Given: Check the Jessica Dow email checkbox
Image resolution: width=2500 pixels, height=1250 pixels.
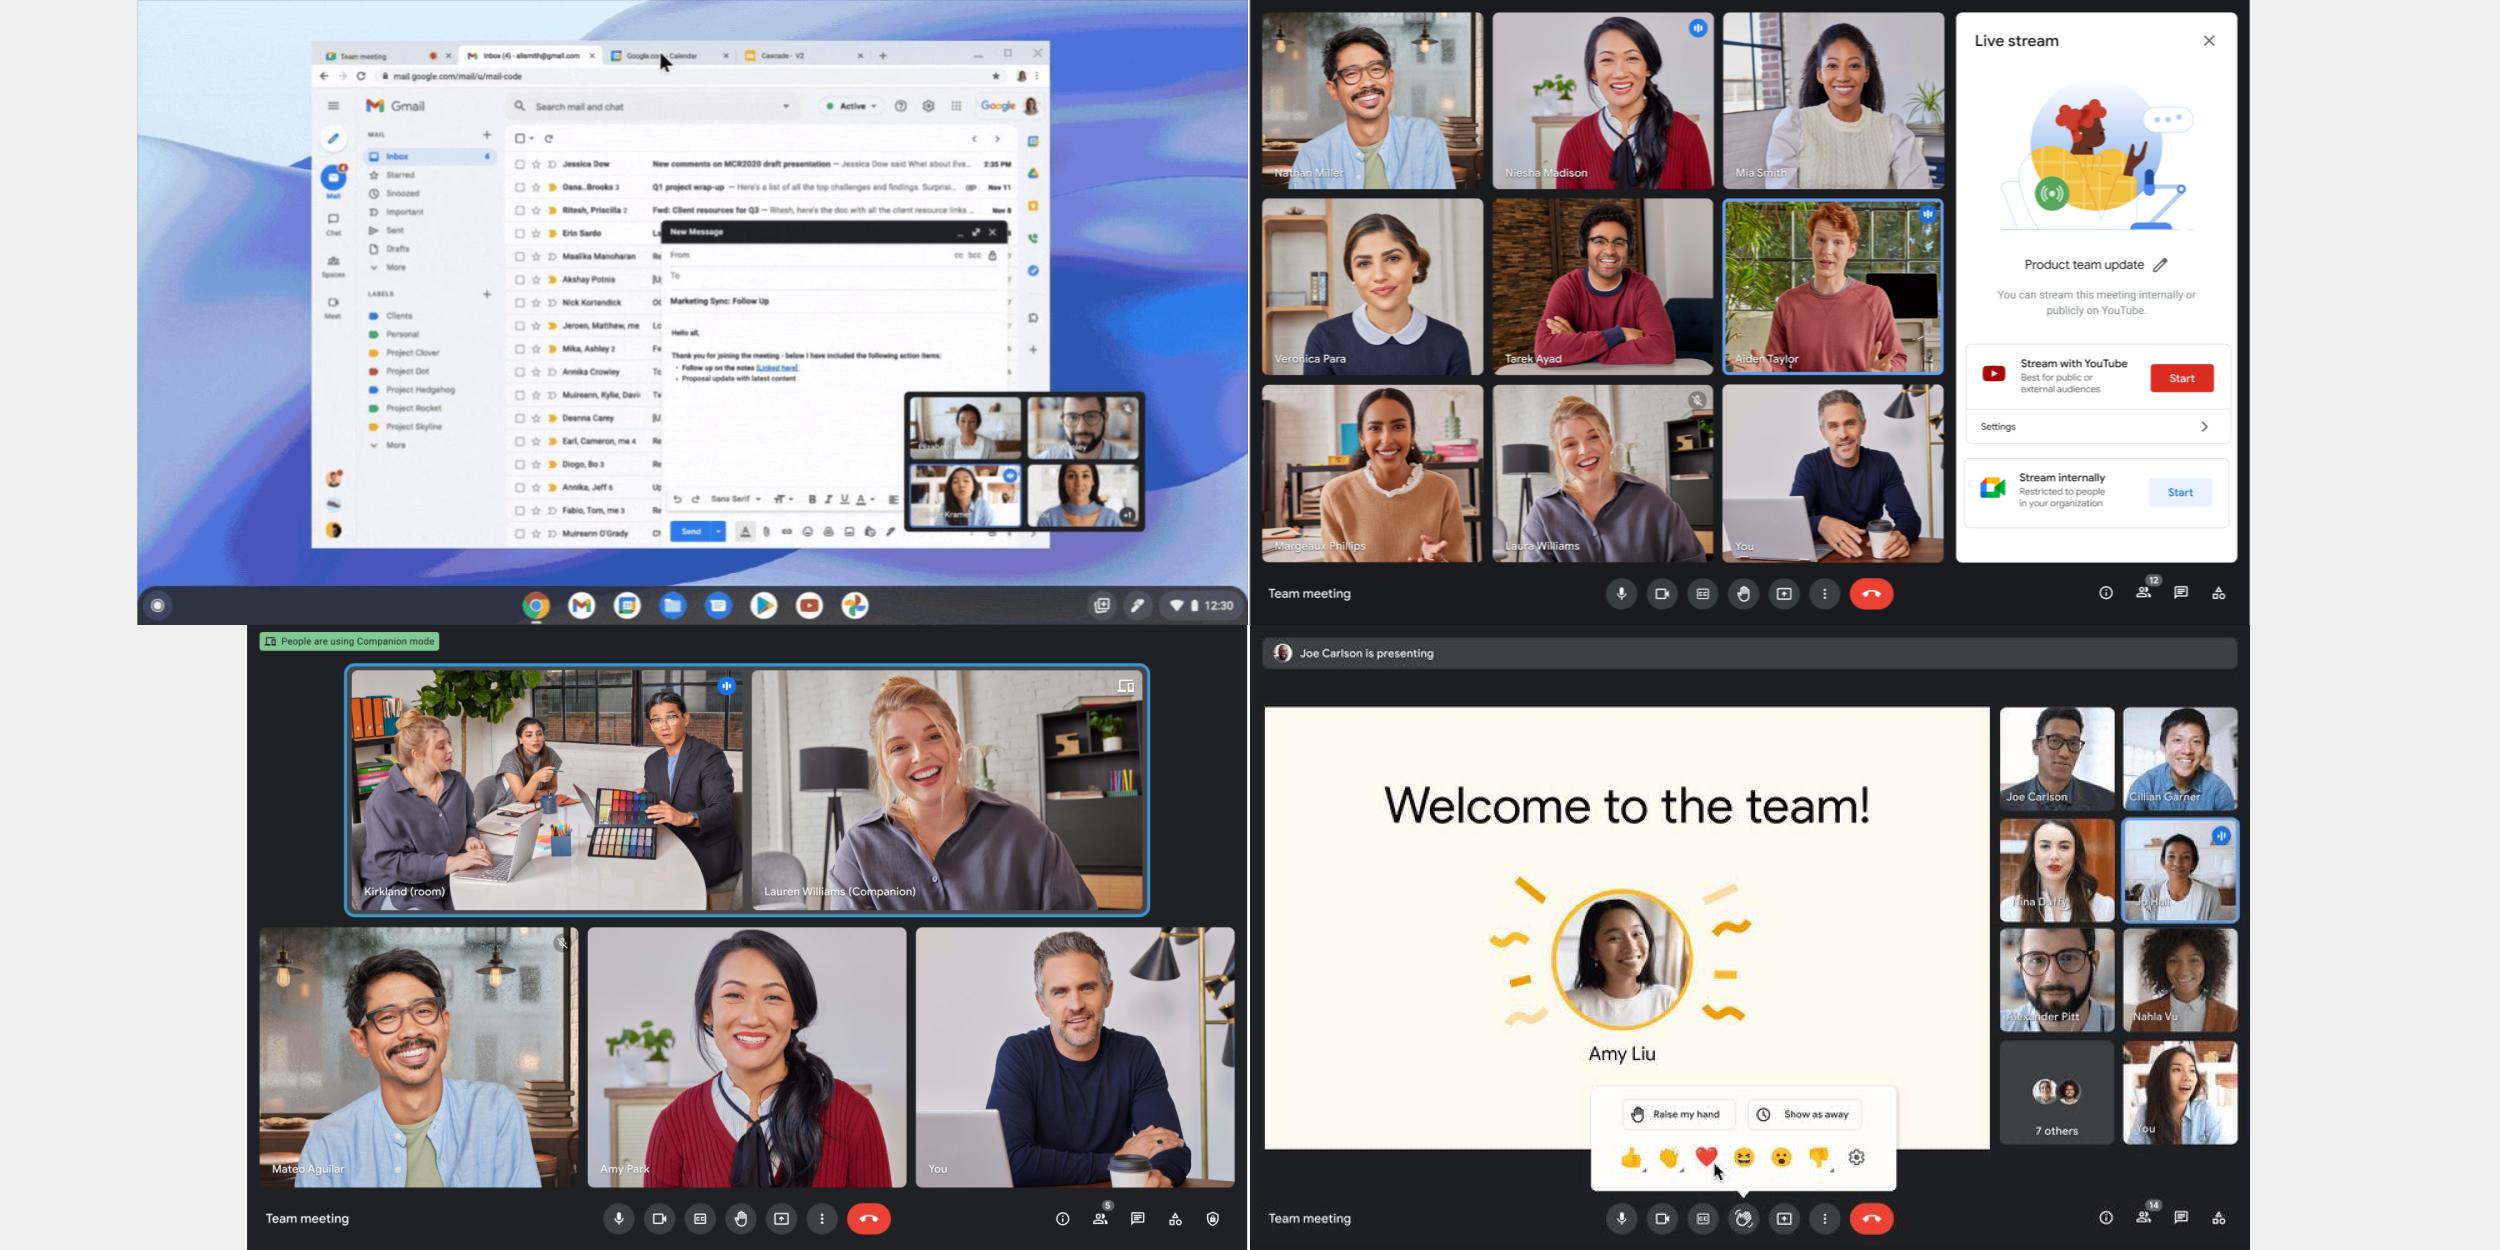Looking at the screenshot, I should click(x=519, y=164).
